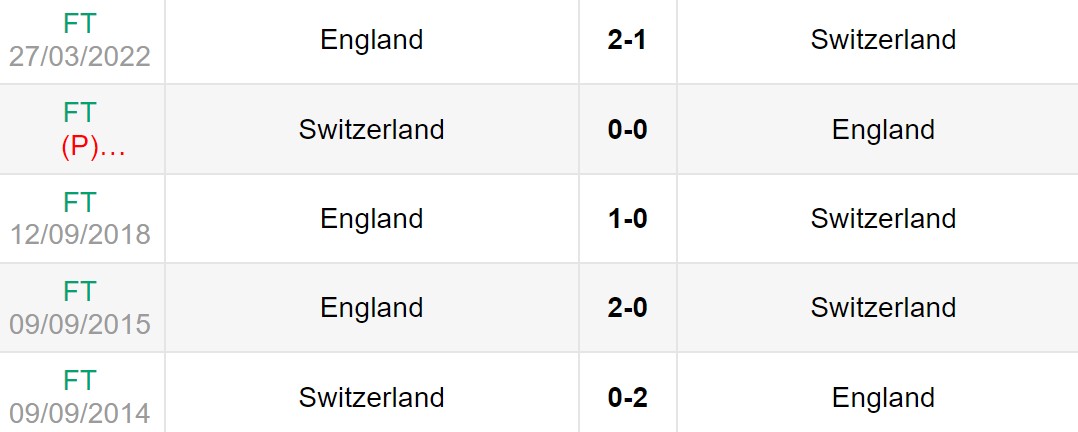
Task: Select England in the 2-1 match
Action: [x=372, y=40]
